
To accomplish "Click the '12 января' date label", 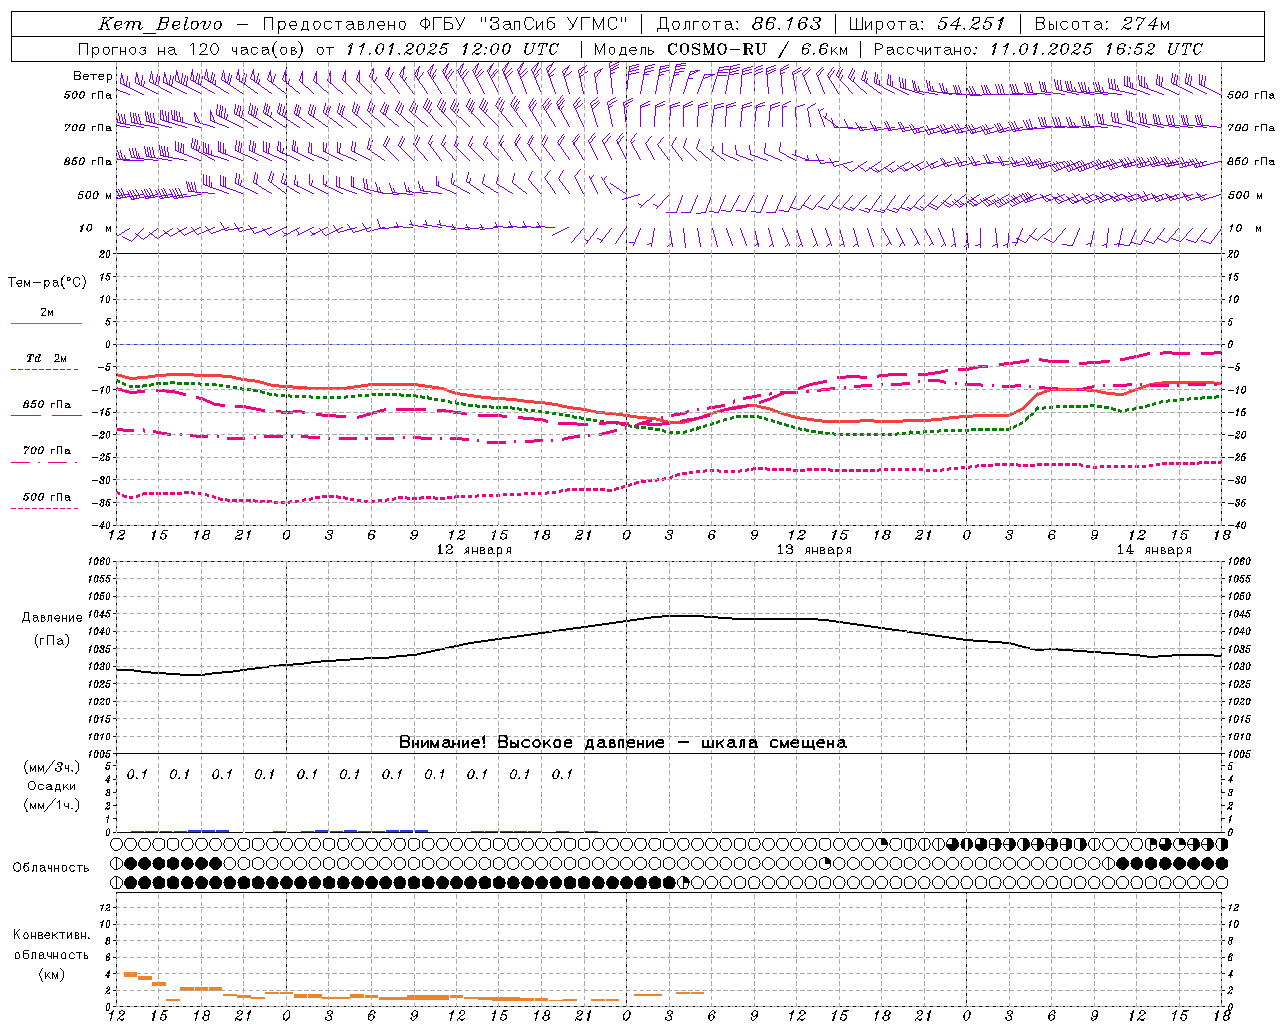I will (x=474, y=550).
